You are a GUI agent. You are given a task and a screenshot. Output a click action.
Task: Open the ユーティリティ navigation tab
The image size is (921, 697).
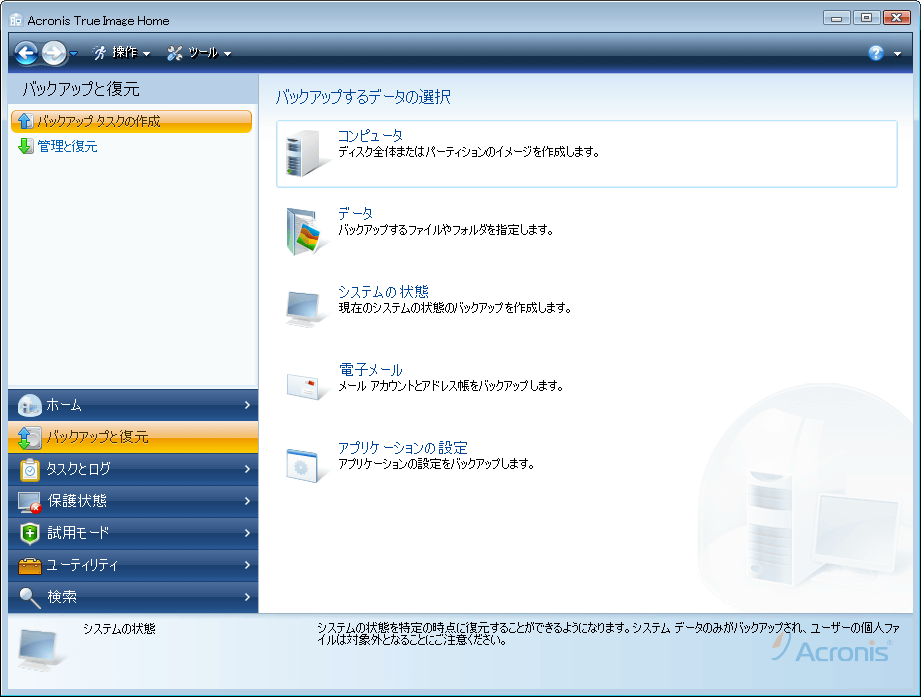pyautogui.click(x=133, y=565)
